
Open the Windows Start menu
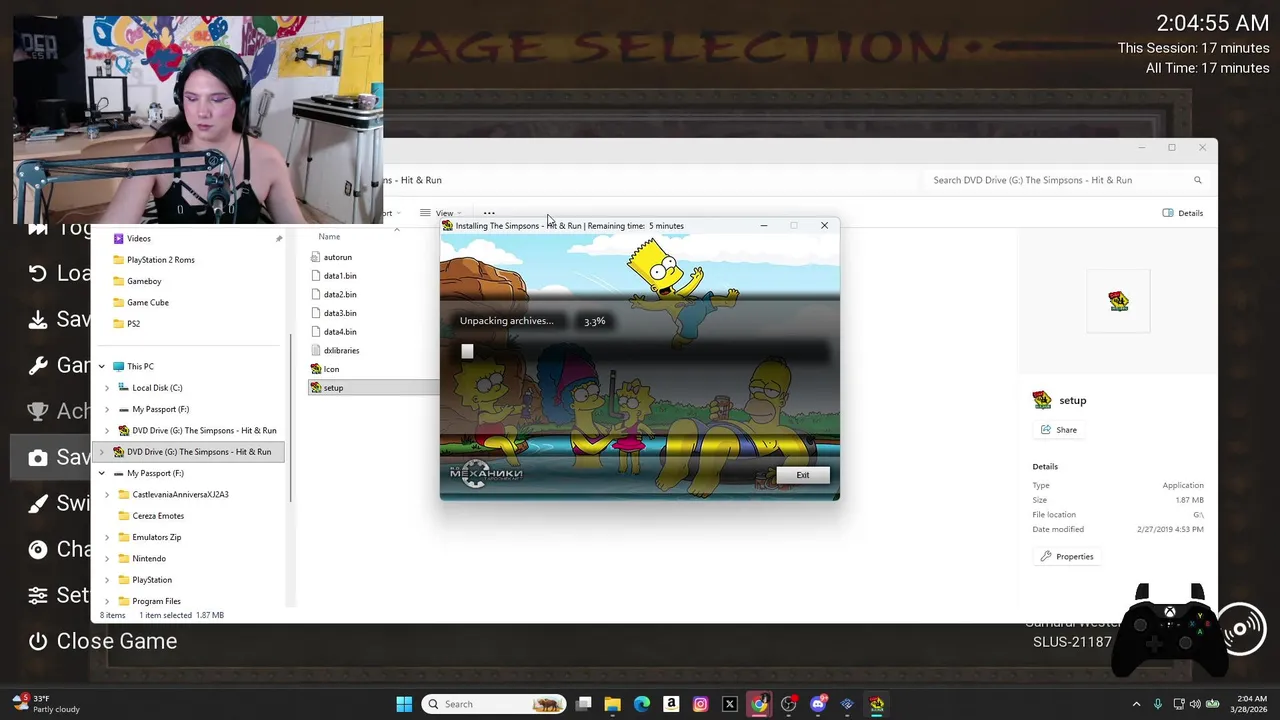click(x=404, y=704)
